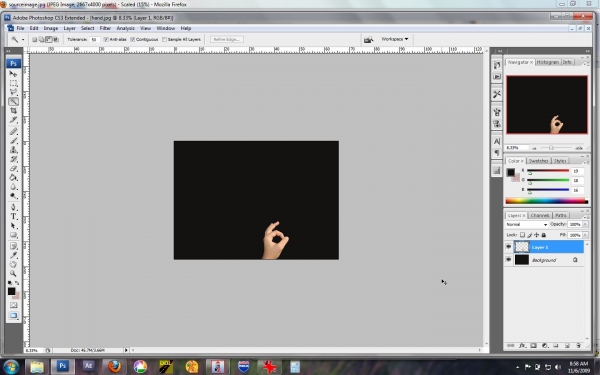600x375 pixels.
Task: Open the Analysis menu
Action: (x=126, y=28)
